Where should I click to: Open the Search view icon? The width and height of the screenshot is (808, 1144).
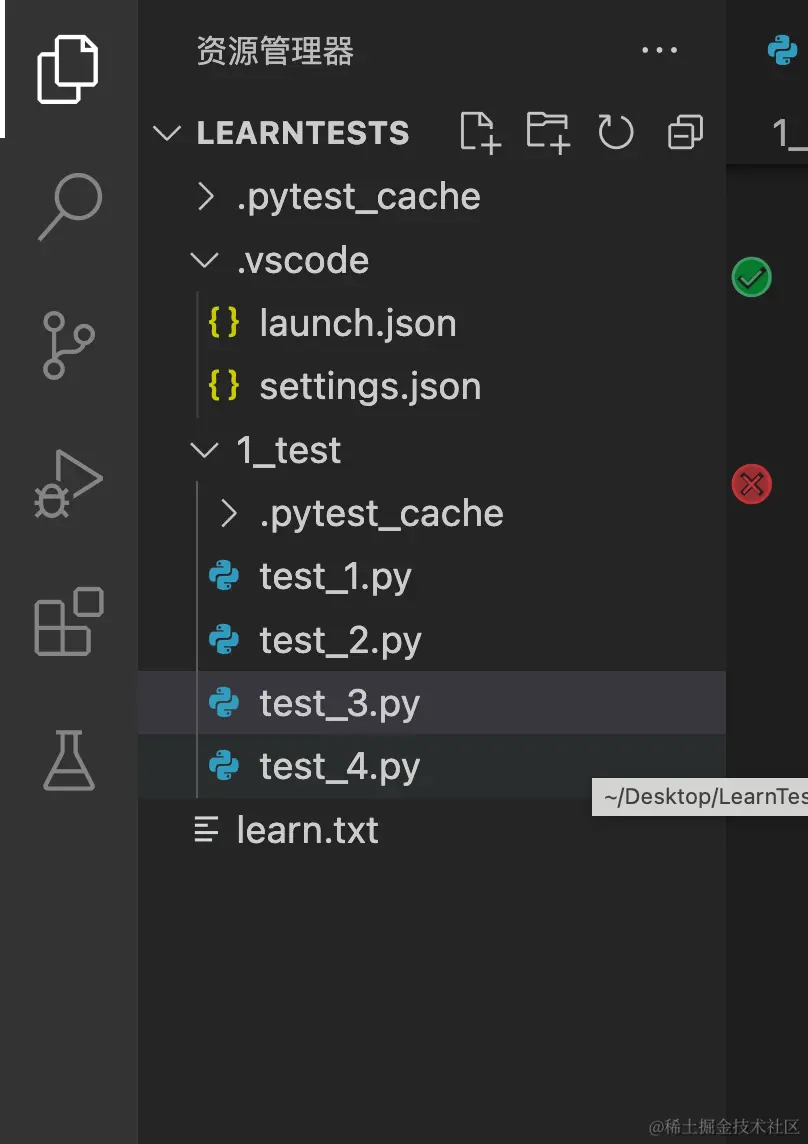69,206
